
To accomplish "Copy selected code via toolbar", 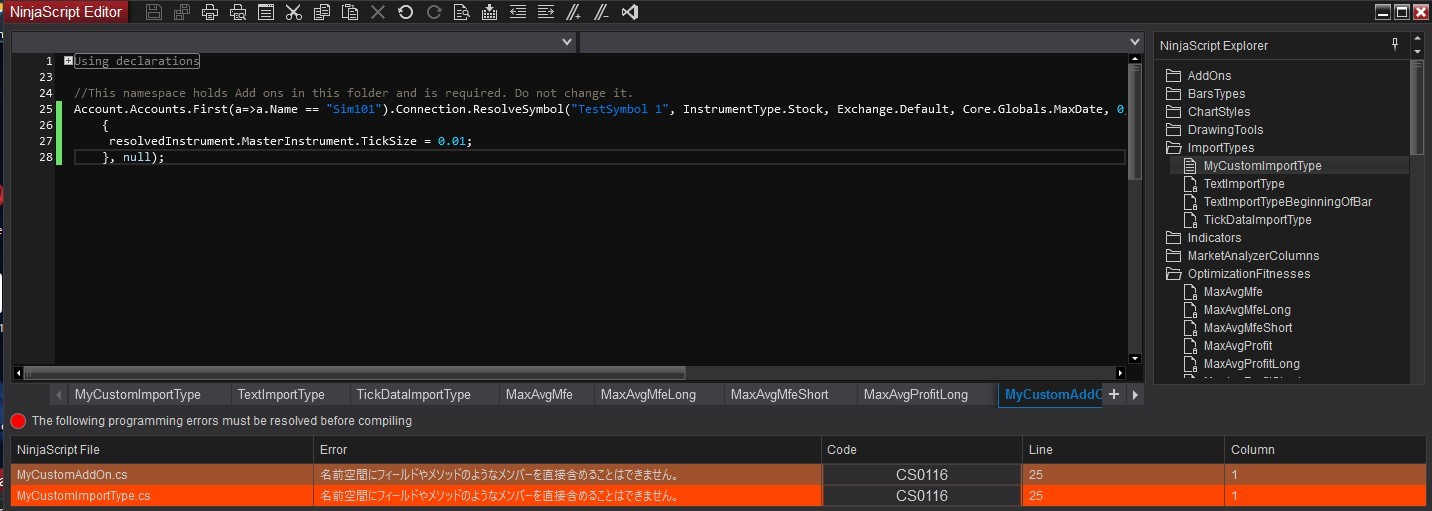I will tap(321, 12).
